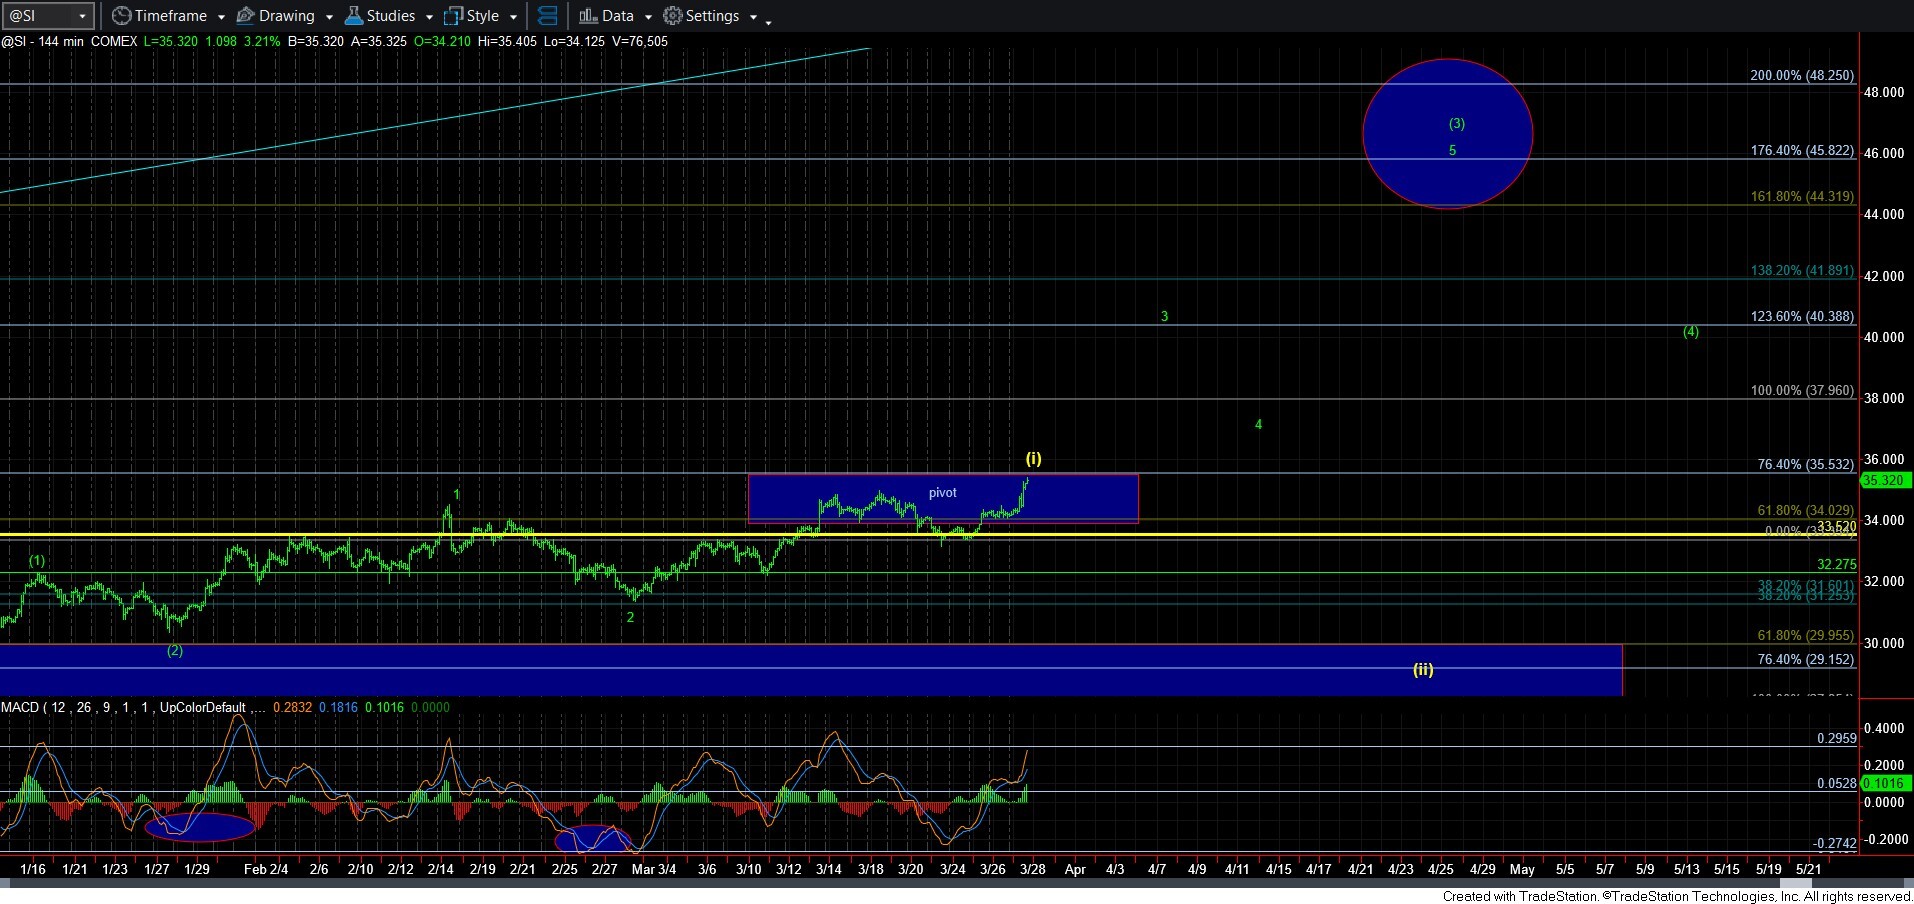The image size is (1914, 904).
Task: Open the Data menu label
Action: (618, 16)
